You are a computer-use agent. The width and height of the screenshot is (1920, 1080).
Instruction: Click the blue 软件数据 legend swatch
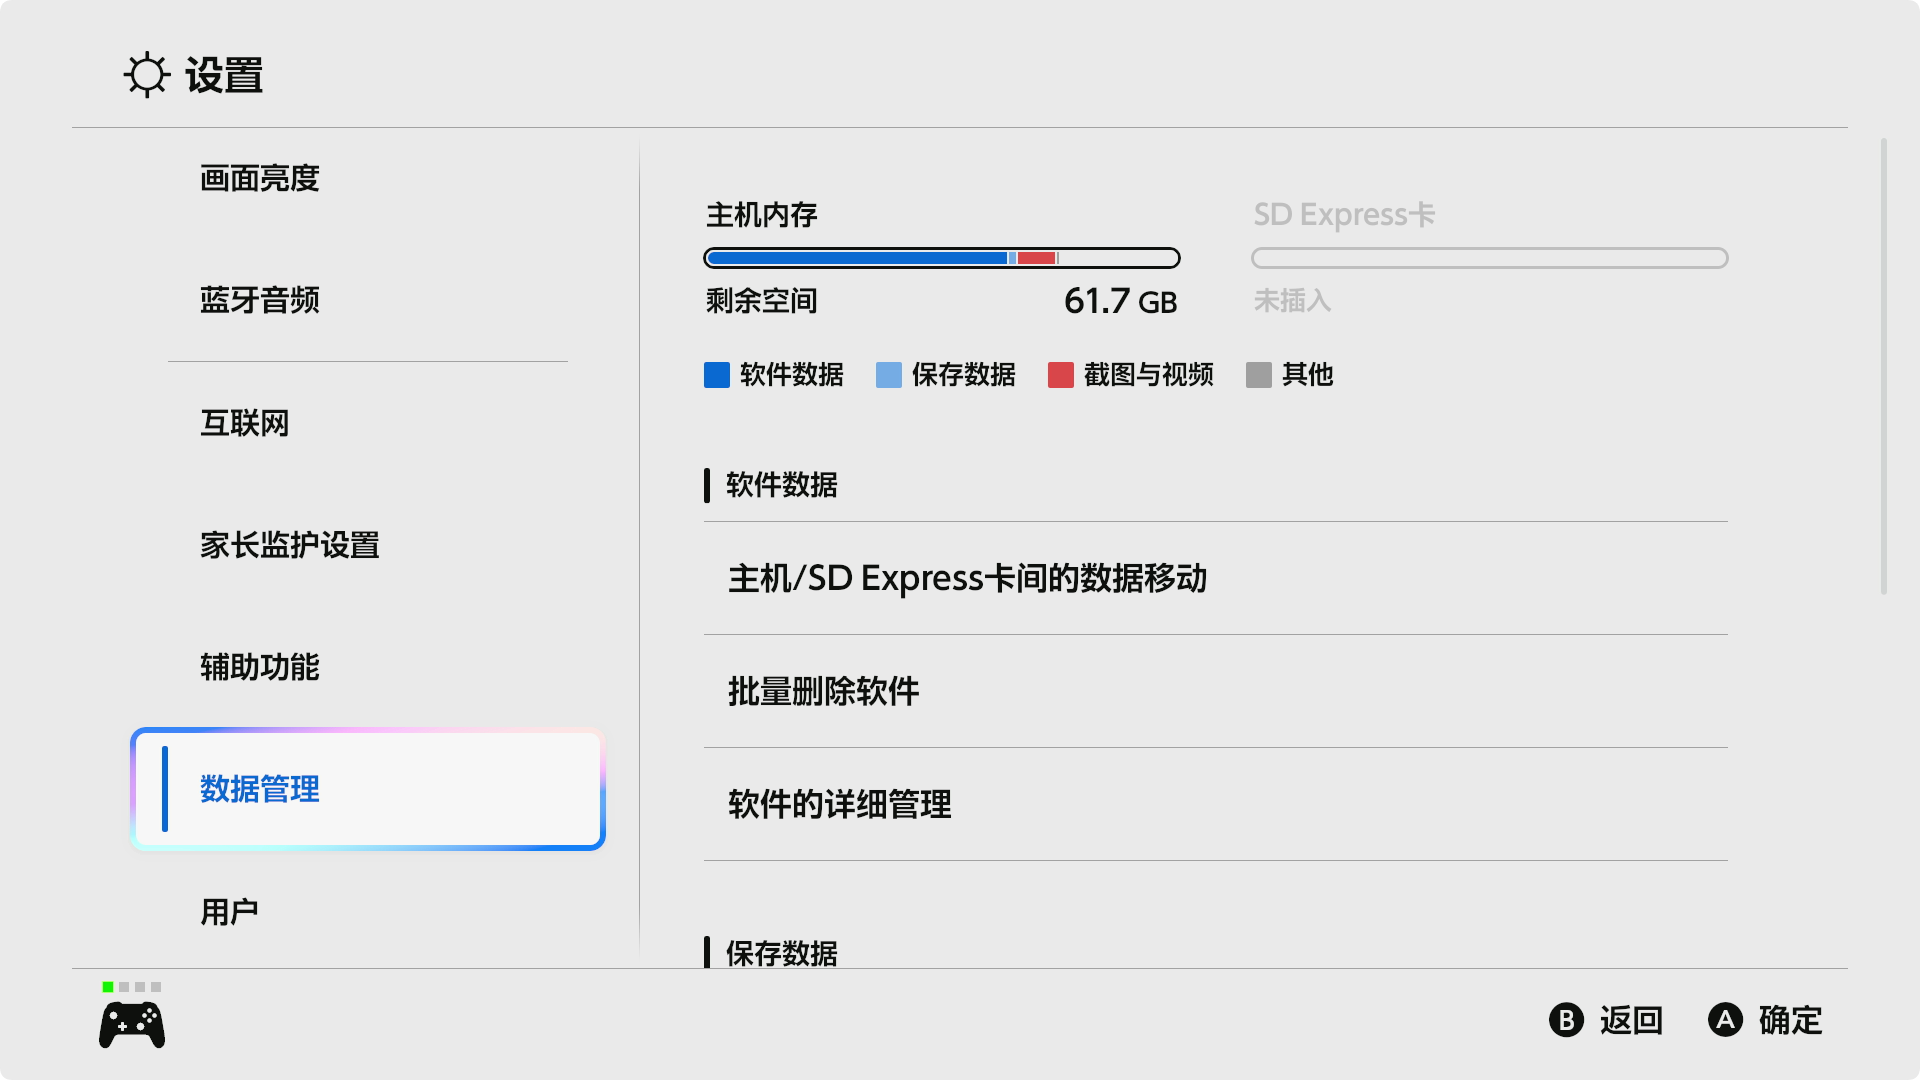click(x=717, y=375)
